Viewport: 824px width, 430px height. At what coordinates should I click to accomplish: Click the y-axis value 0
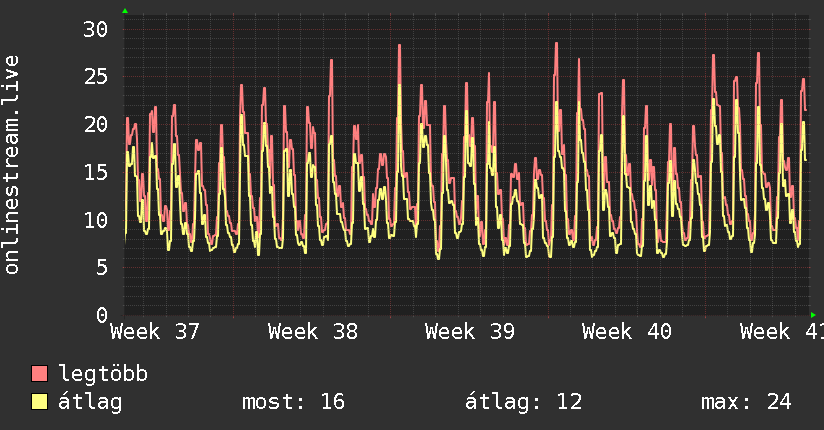102,315
